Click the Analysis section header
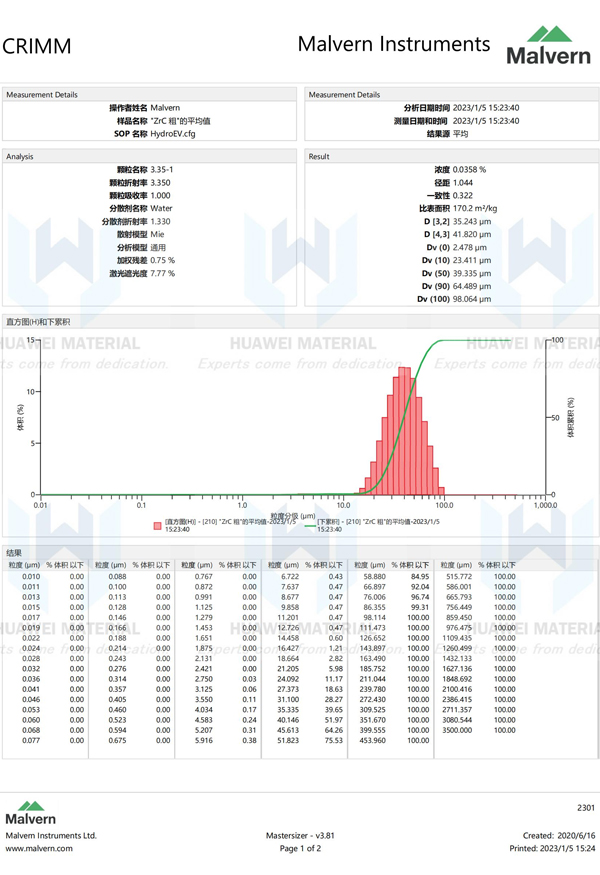Viewport: 600px width, 875px height. [x=21, y=157]
